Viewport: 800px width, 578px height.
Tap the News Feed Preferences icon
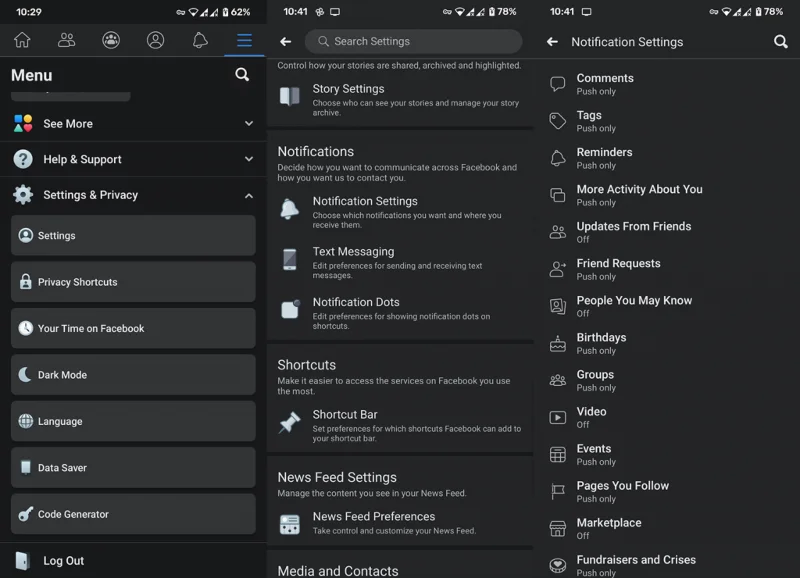290,524
